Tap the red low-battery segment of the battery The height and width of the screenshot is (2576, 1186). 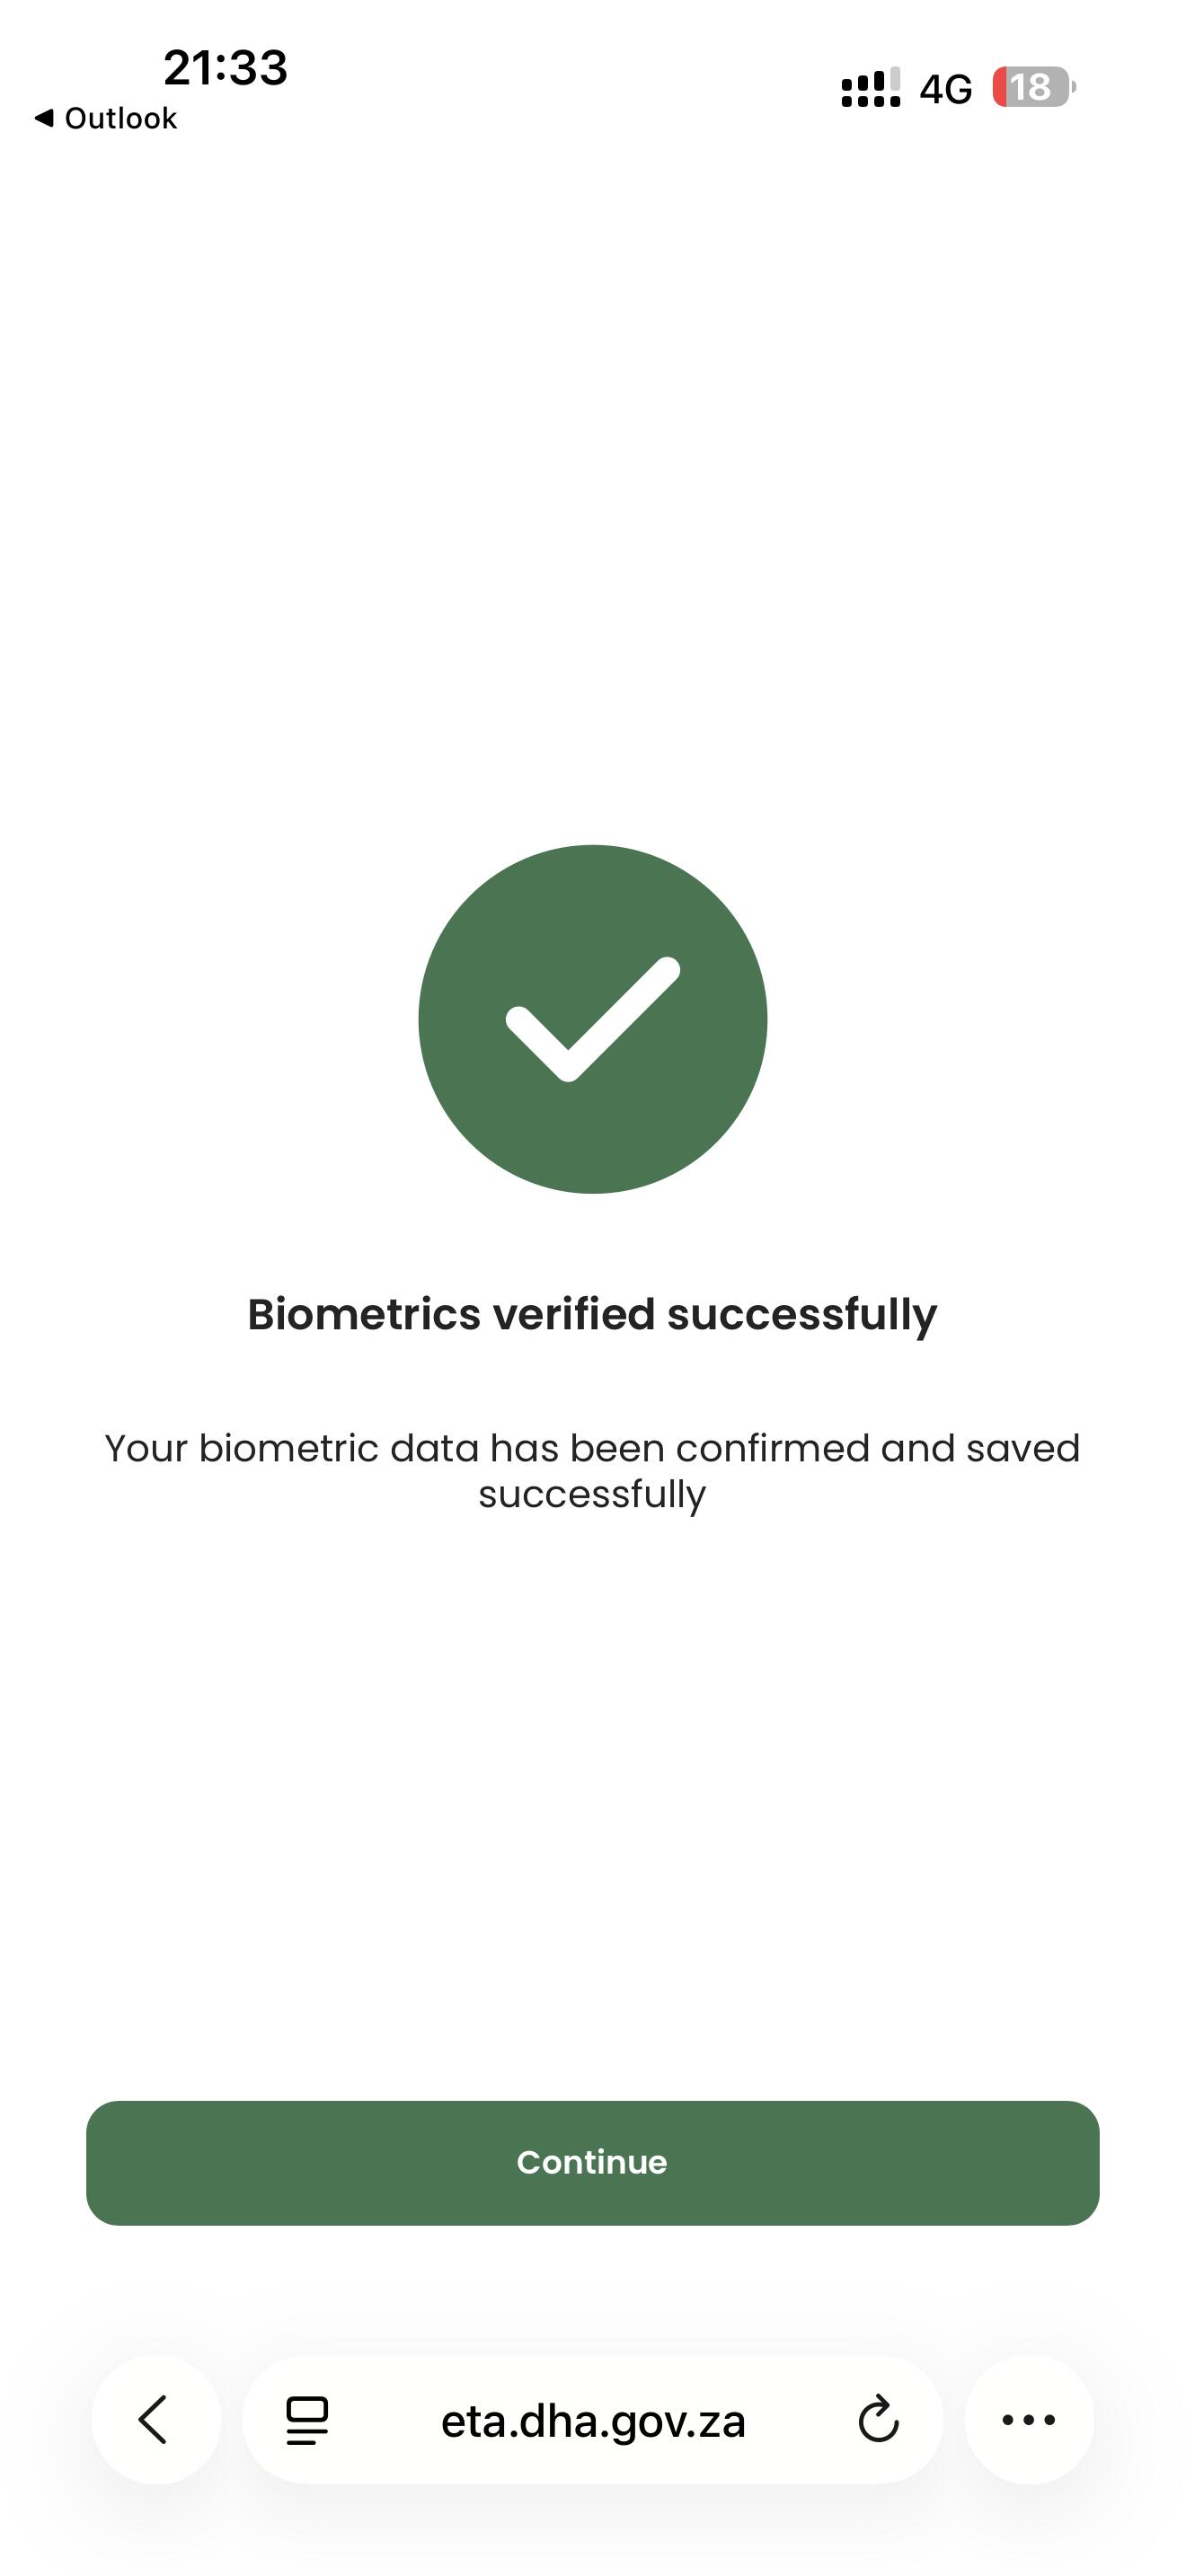tap(999, 87)
